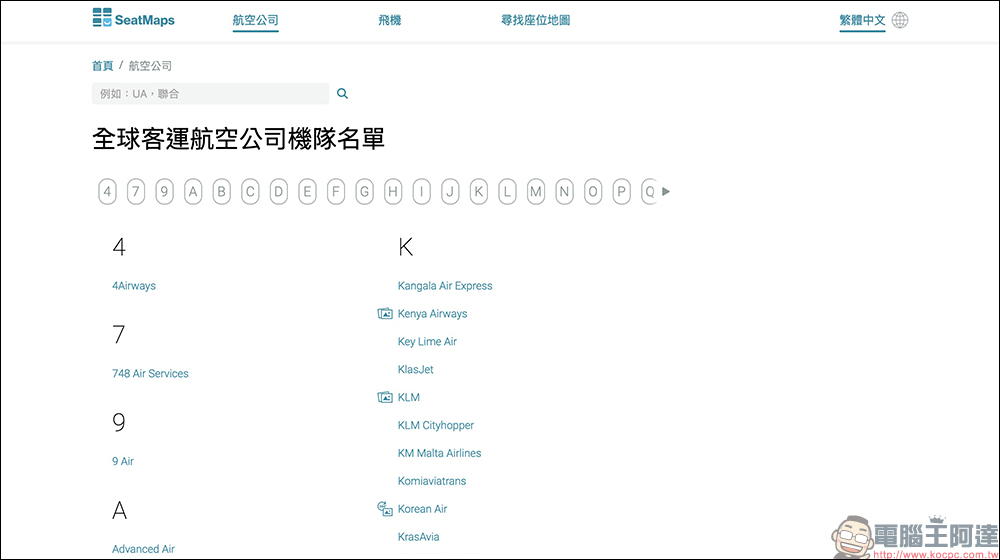
Task: Open the Kenya Airways link
Action: click(x=432, y=314)
